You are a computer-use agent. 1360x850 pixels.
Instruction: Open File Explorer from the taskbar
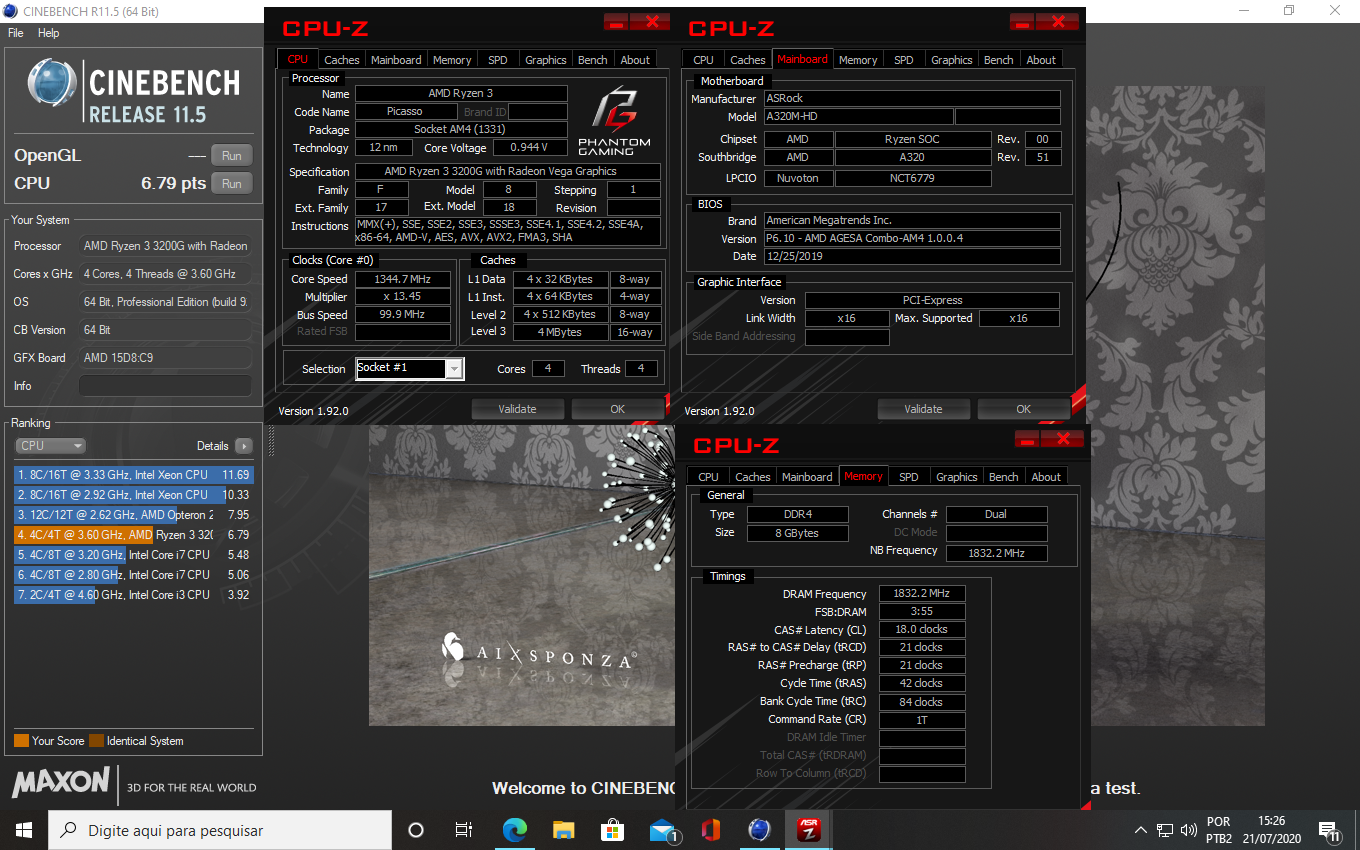[563, 830]
